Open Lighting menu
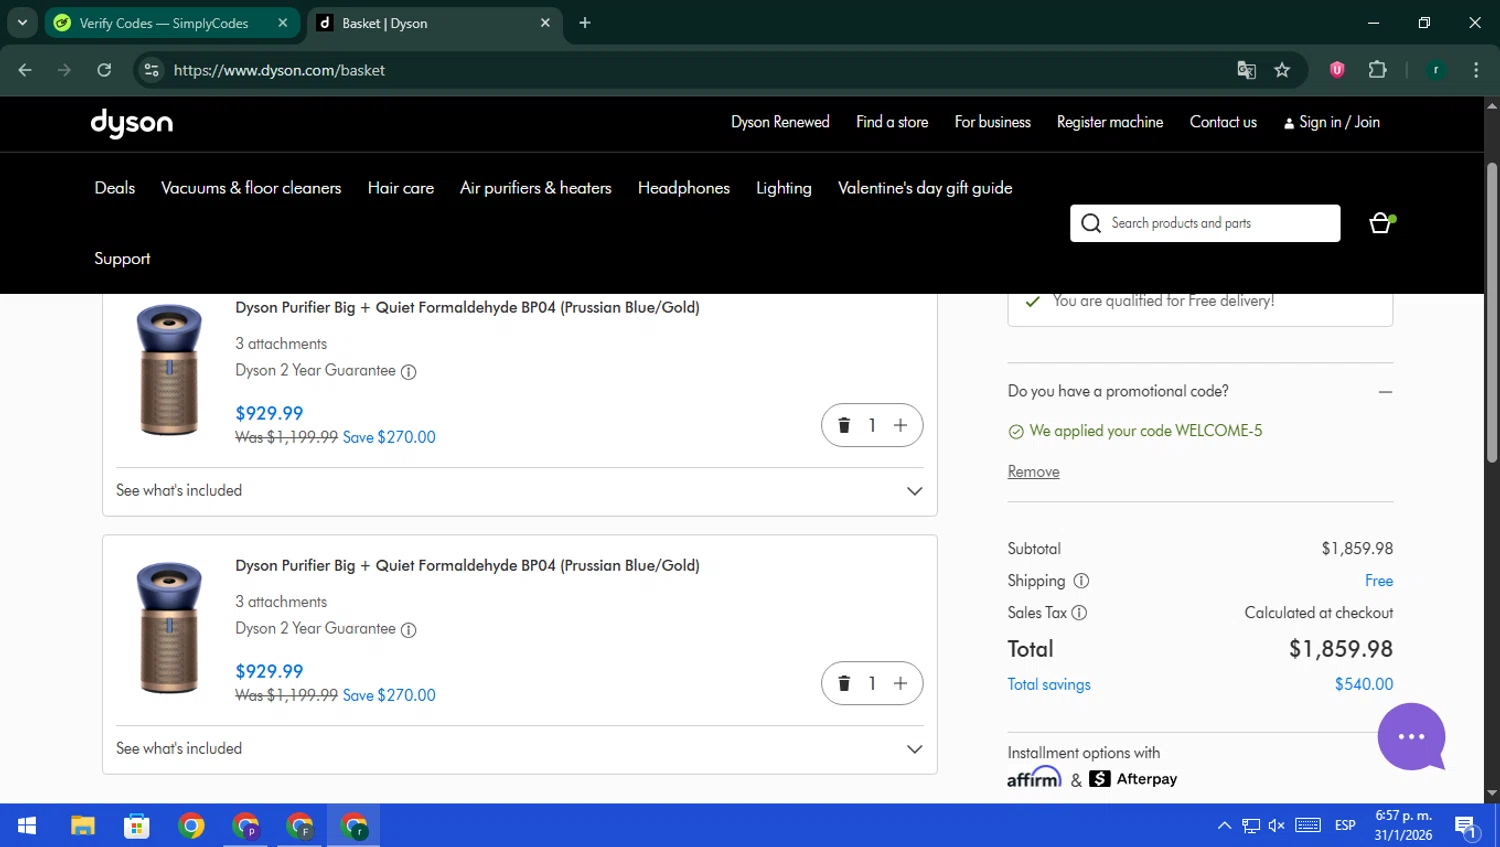 (784, 188)
